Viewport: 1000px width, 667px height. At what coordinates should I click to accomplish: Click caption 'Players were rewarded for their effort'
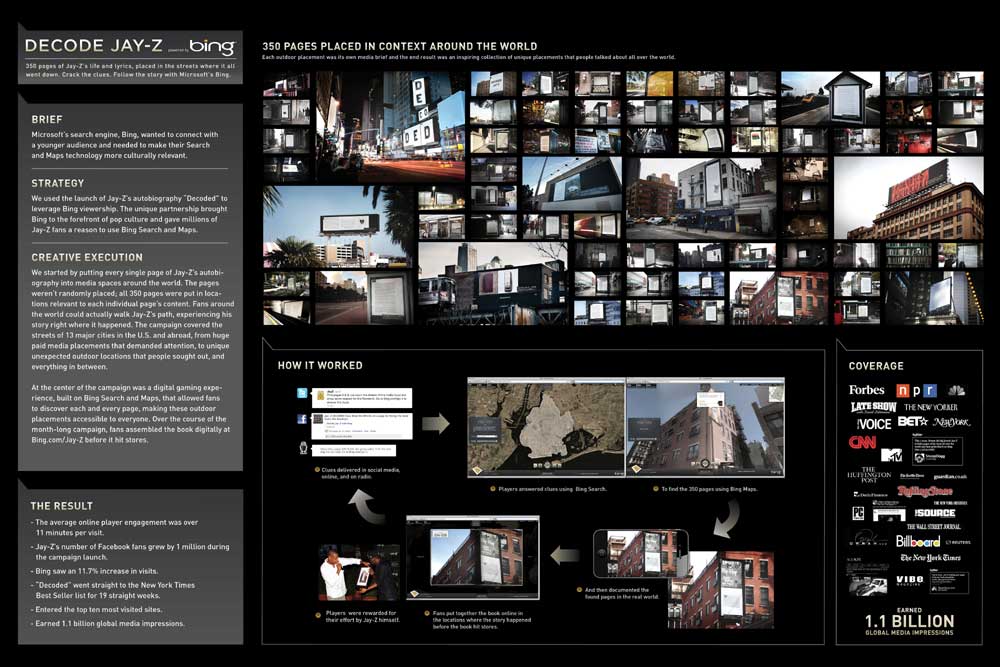coord(362,616)
